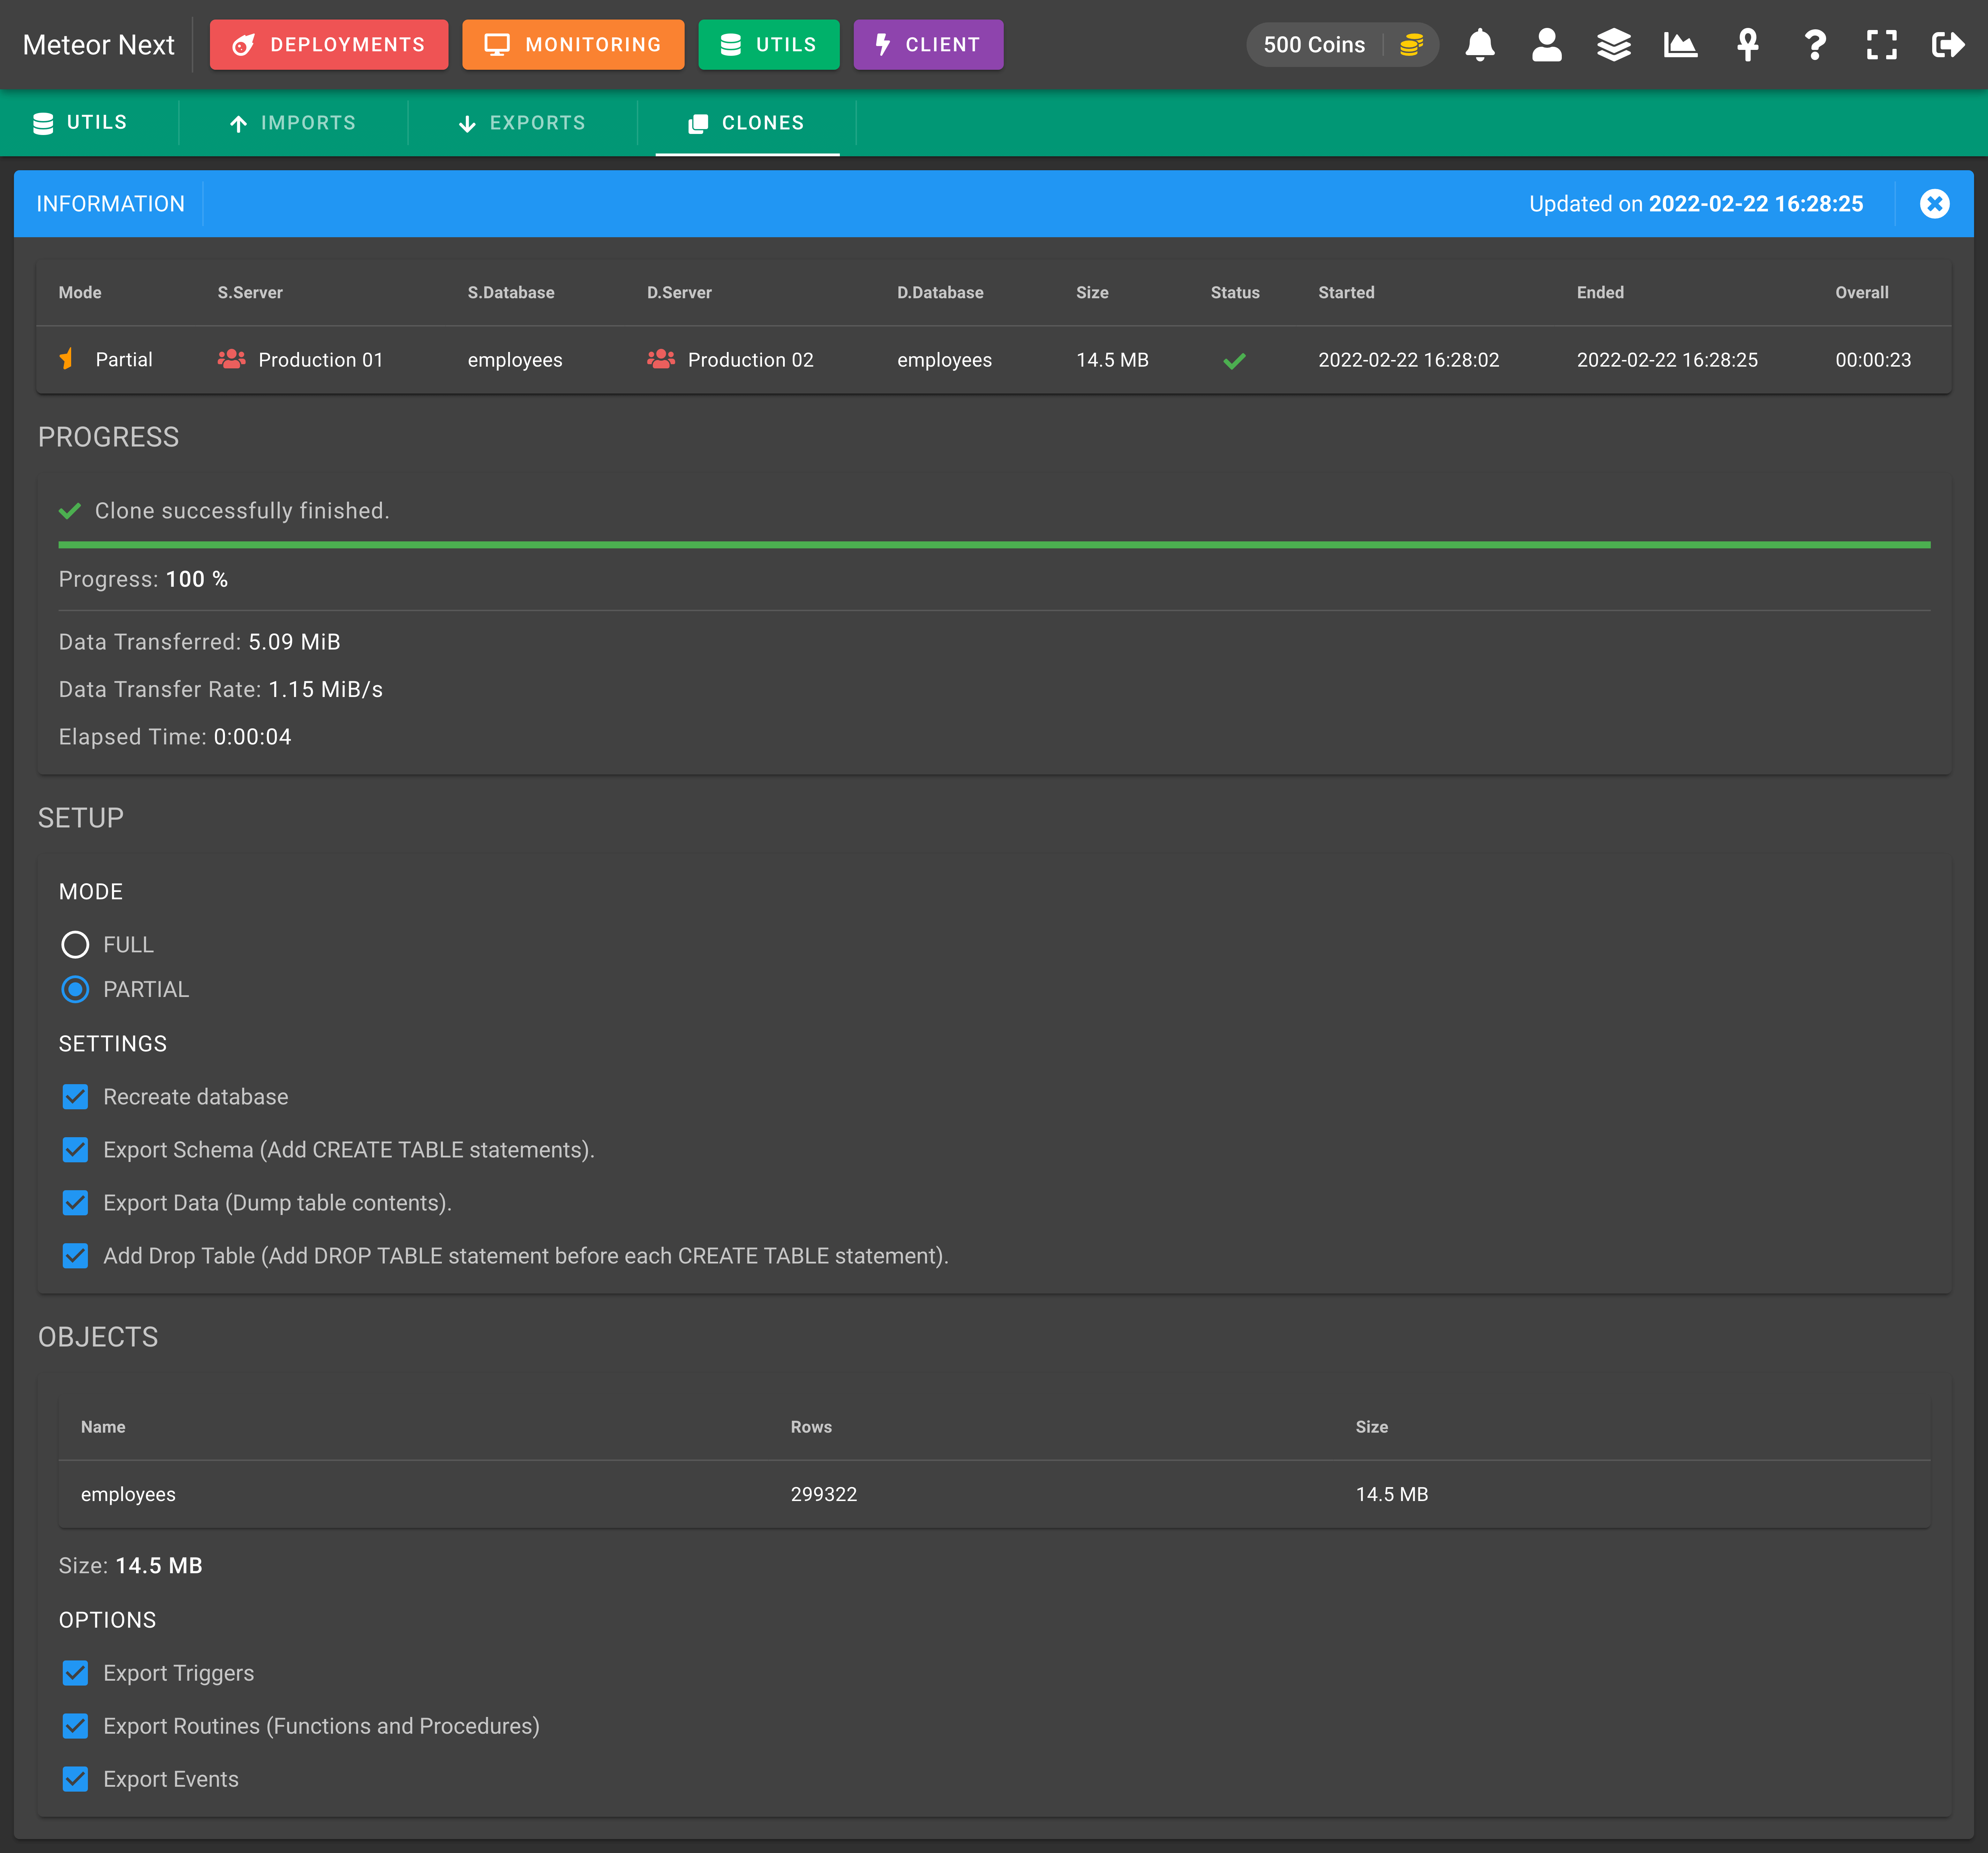Toggle Export Routines checkbox
The width and height of the screenshot is (1988, 1853).
75,1726
